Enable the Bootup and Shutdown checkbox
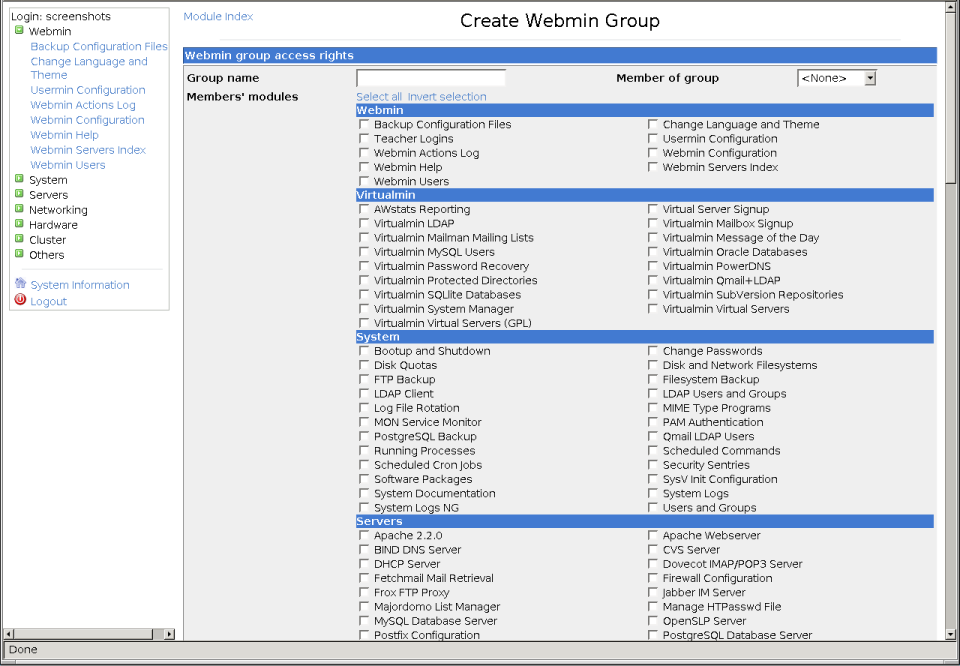The image size is (960, 666). pyautogui.click(x=364, y=351)
